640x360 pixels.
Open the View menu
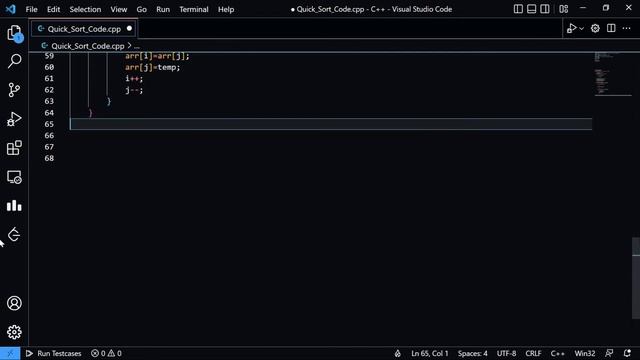click(x=119, y=9)
